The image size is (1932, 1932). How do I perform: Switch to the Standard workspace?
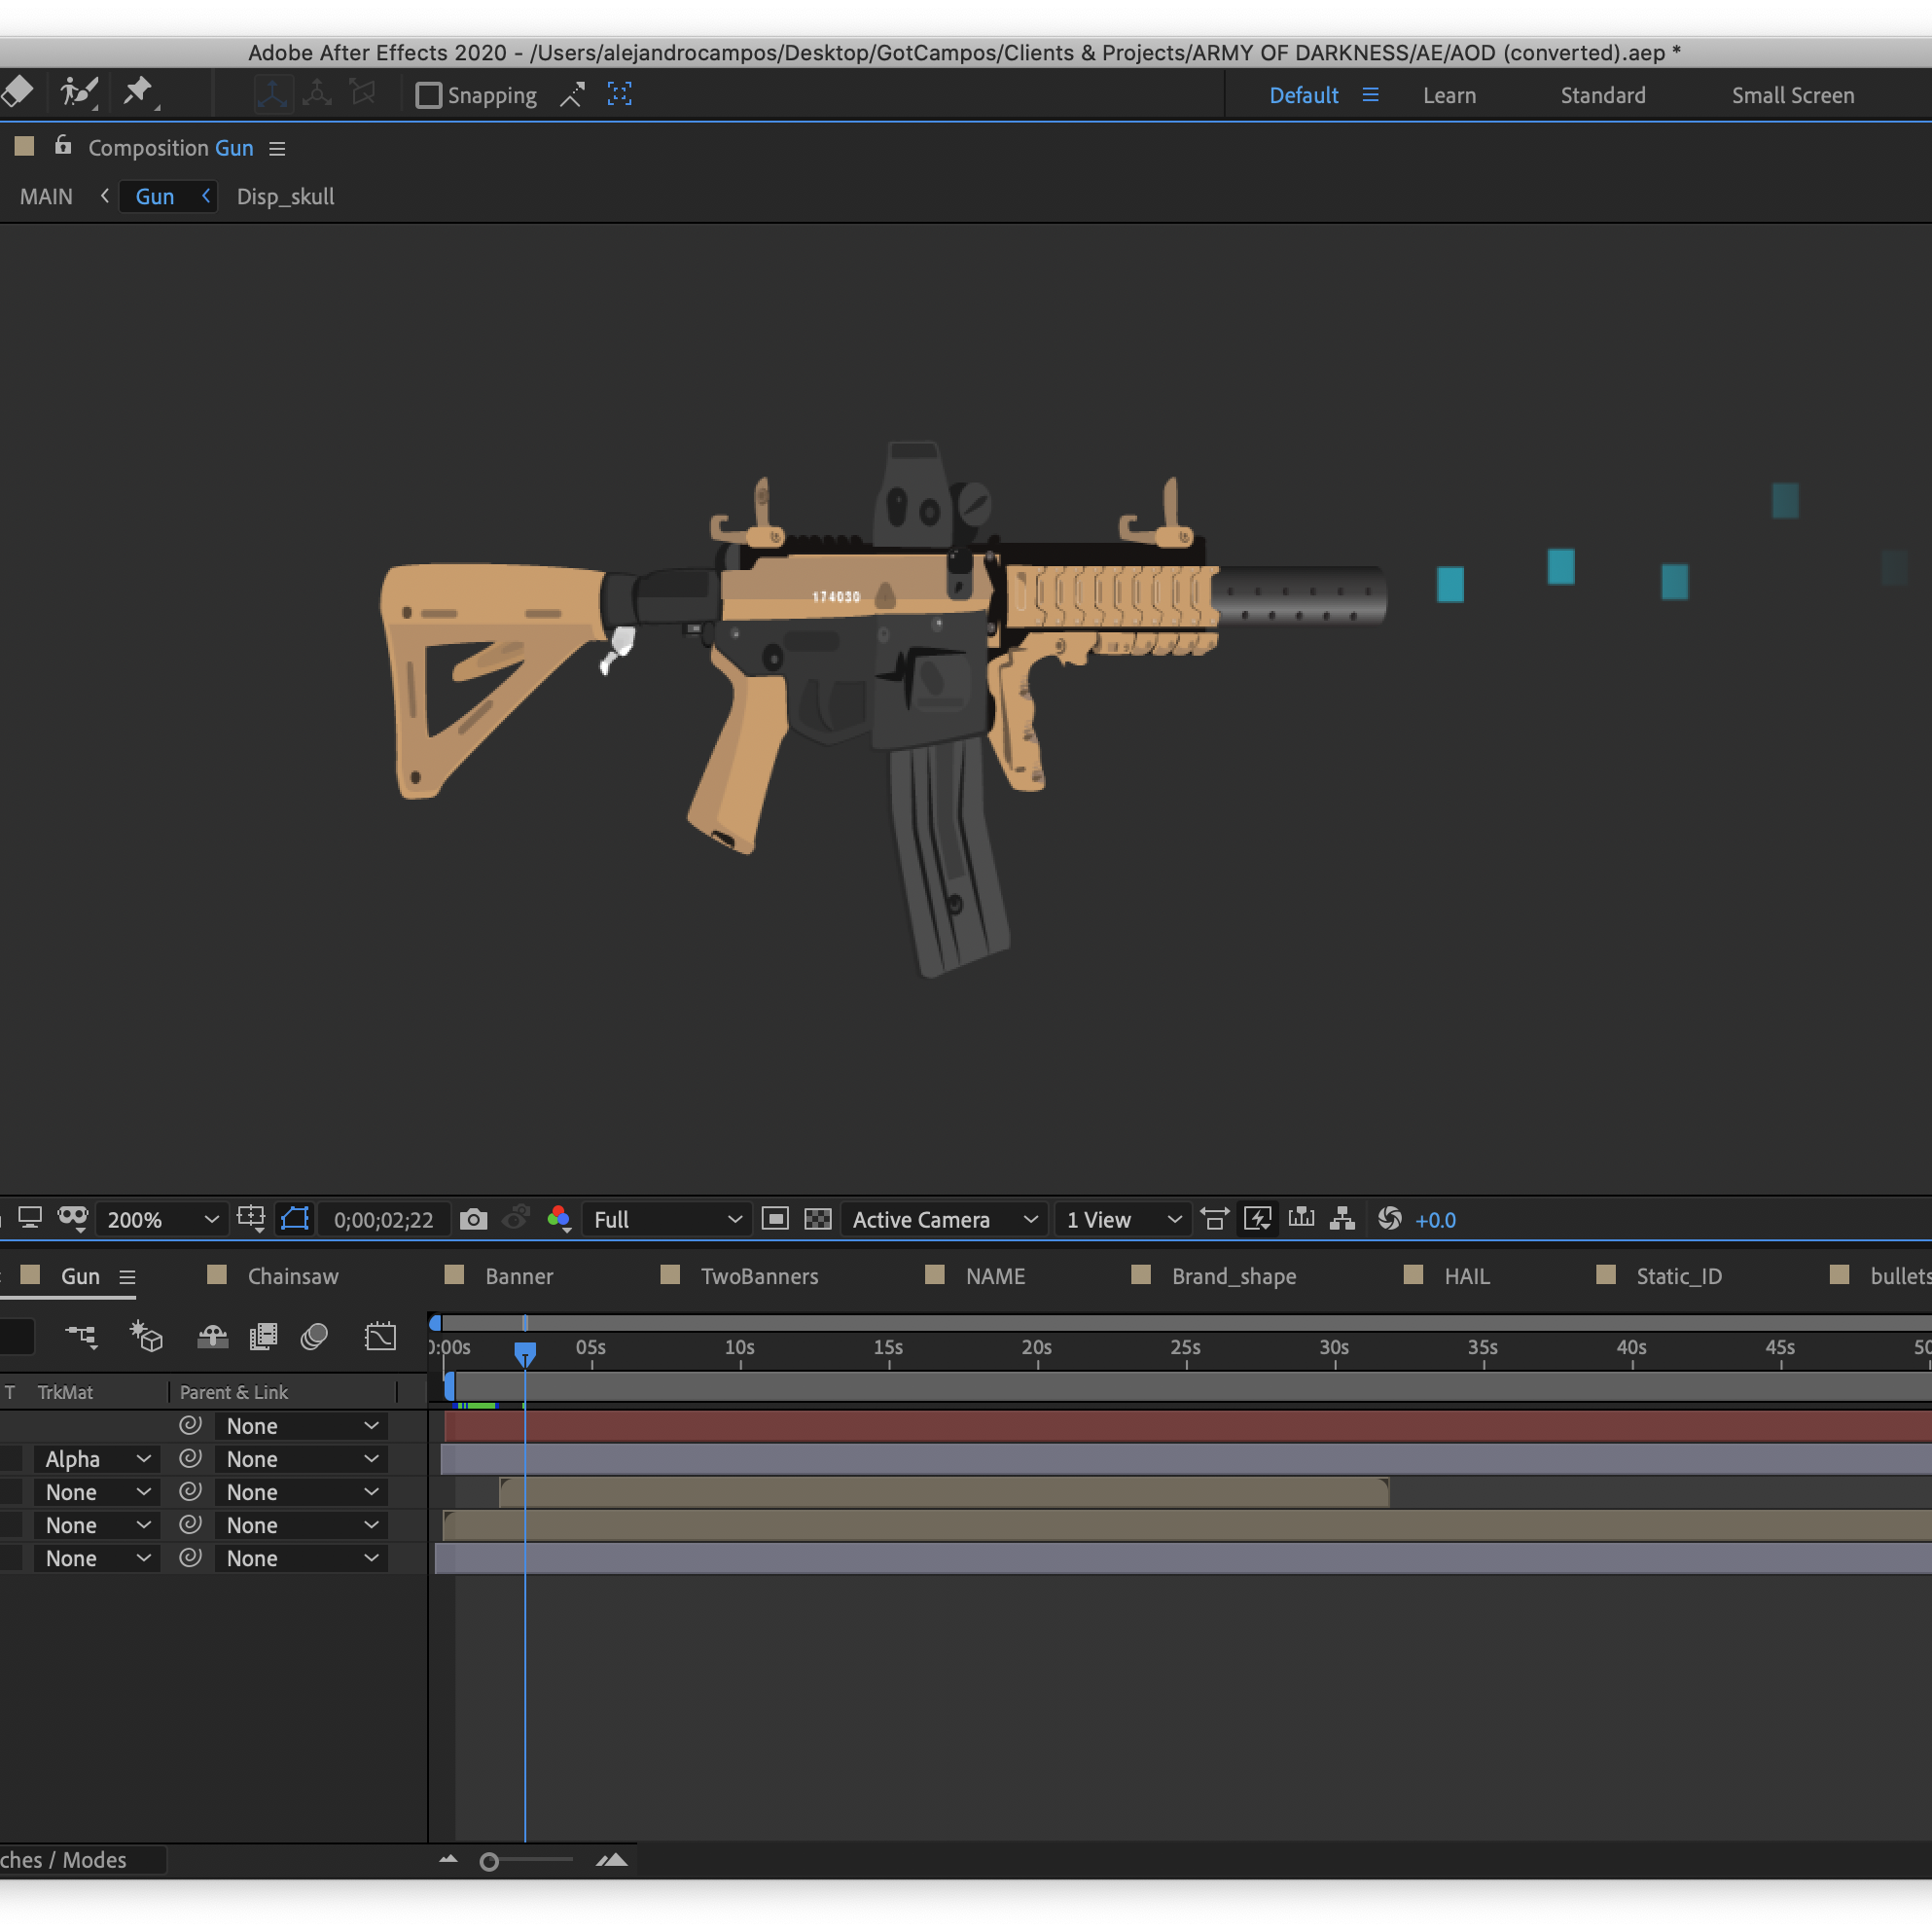coord(1602,95)
